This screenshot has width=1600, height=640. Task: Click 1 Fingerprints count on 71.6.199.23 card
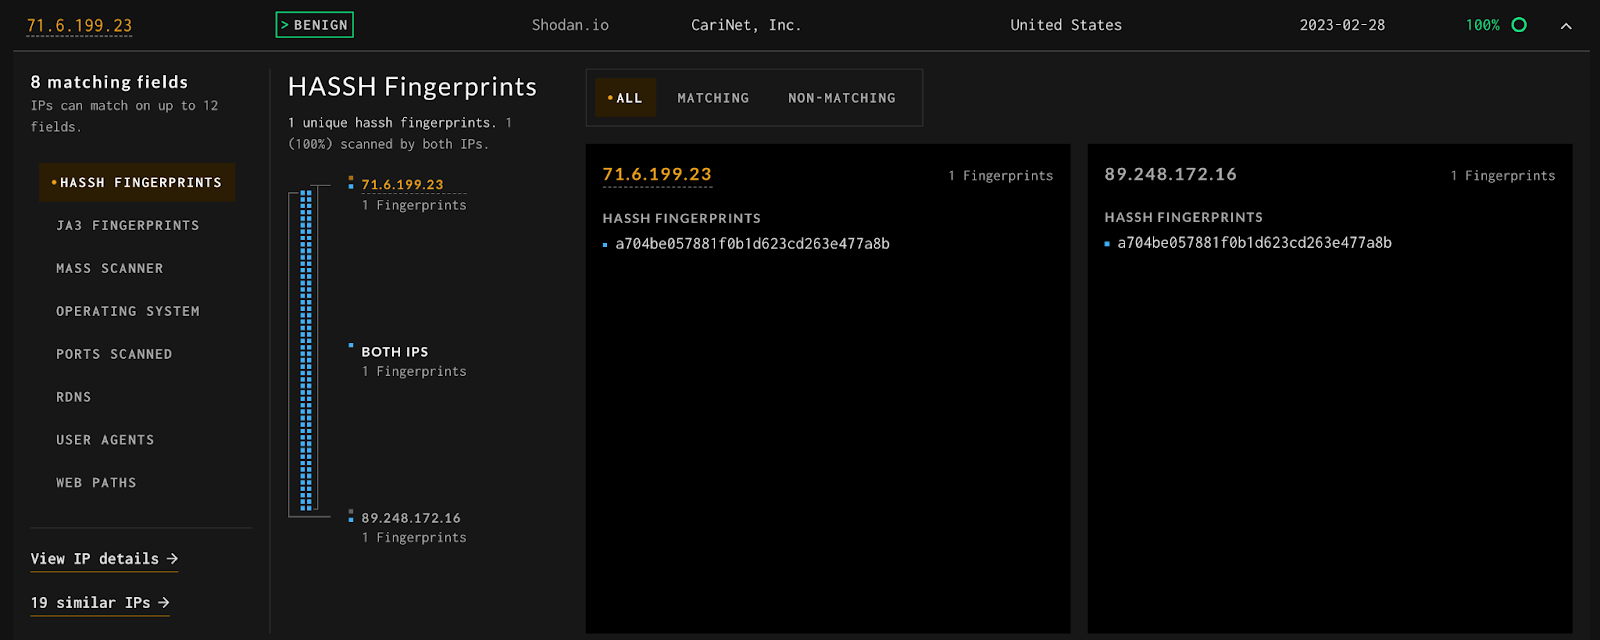pos(1000,176)
